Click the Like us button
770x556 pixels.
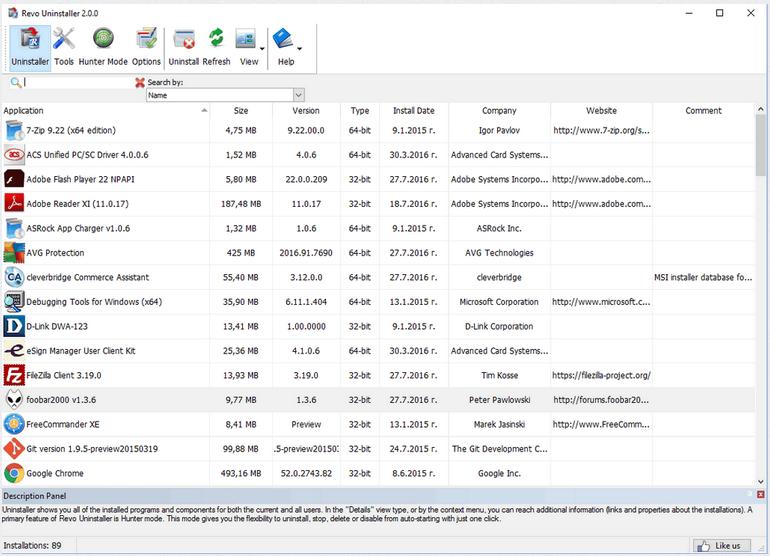(722, 546)
